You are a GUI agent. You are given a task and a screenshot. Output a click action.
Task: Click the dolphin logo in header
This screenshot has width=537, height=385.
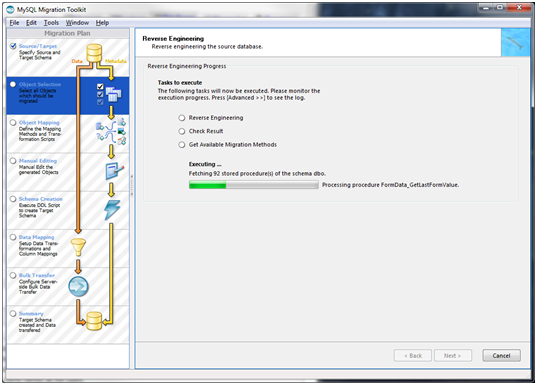coord(515,42)
